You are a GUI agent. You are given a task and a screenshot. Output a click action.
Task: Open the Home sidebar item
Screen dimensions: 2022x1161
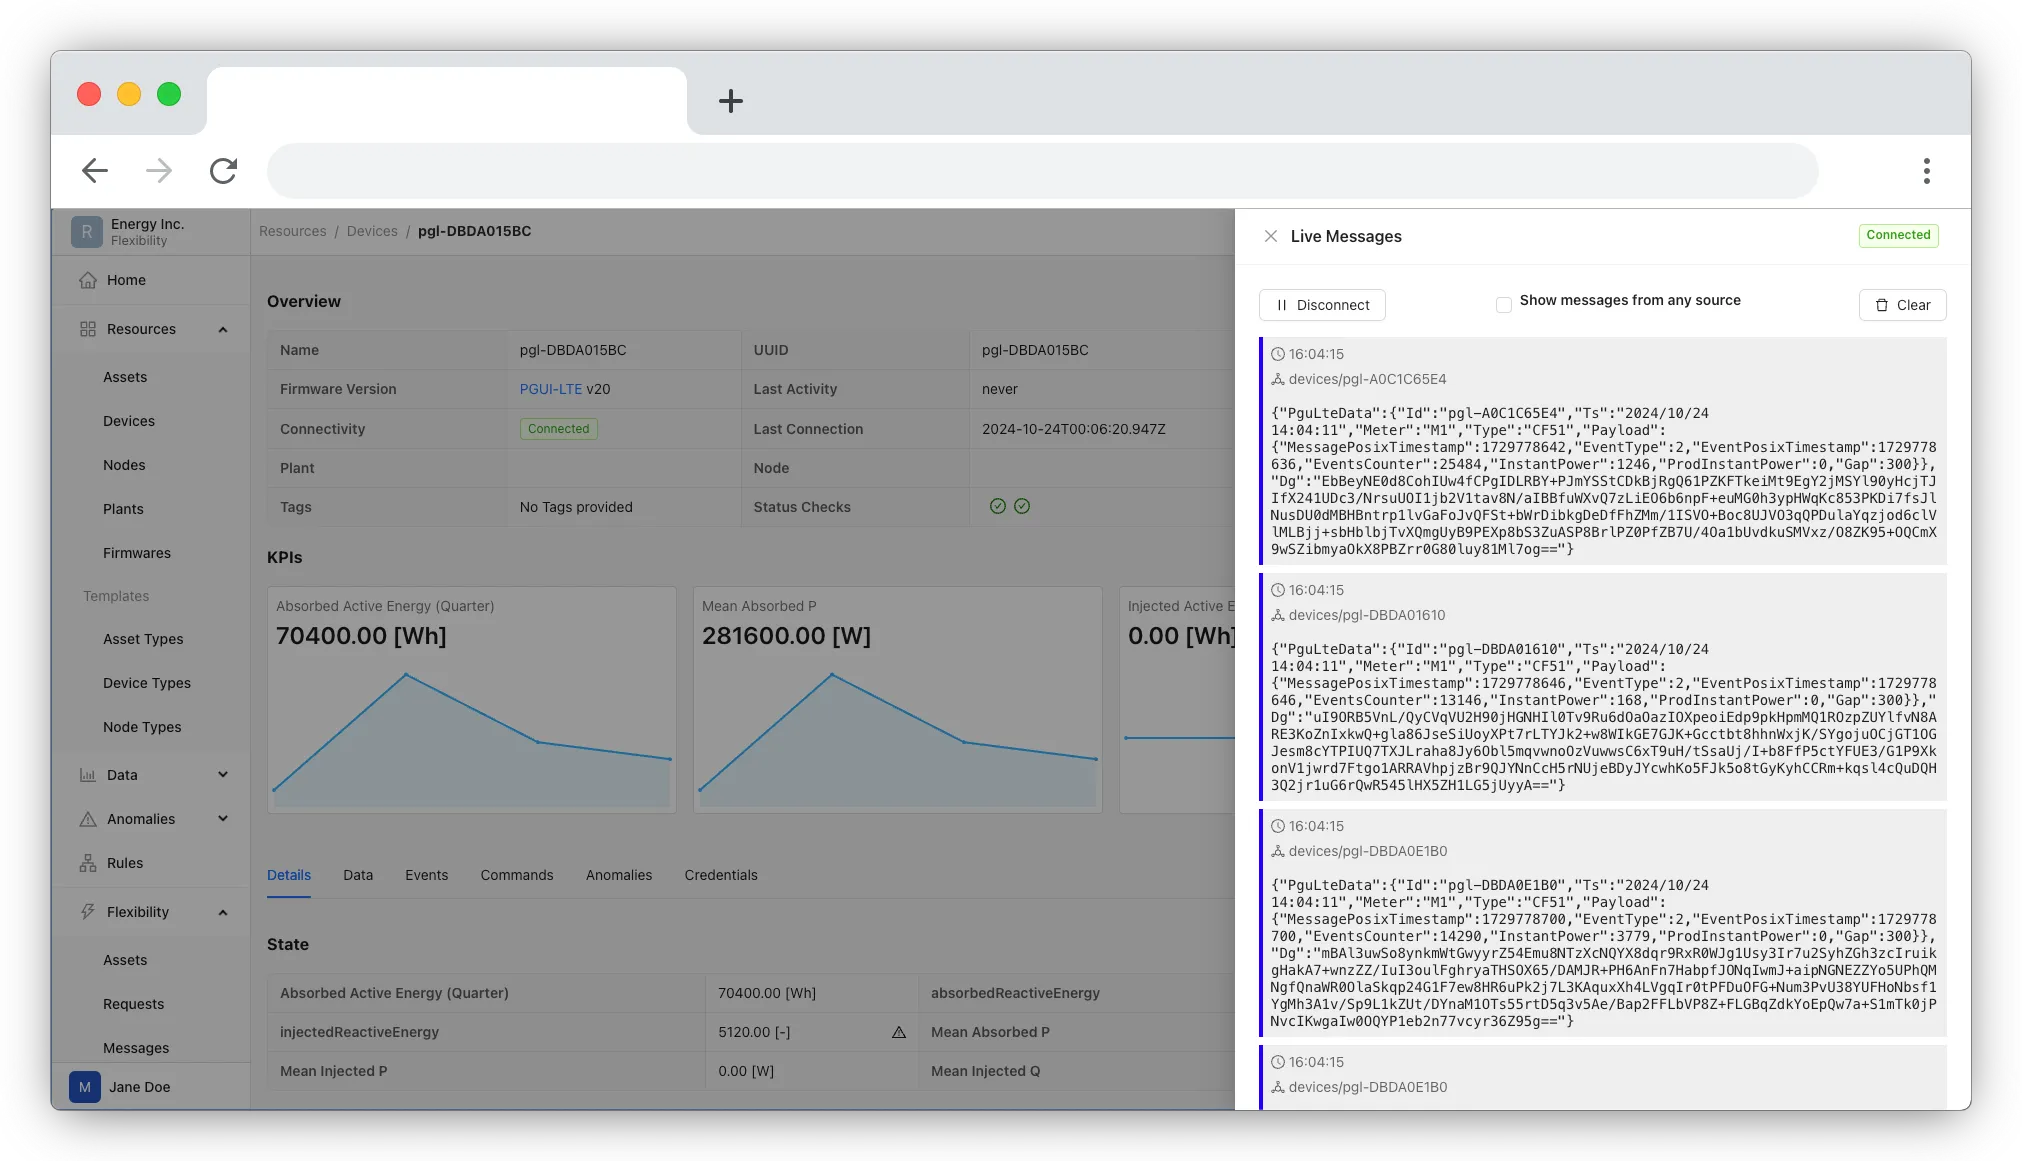coord(150,280)
